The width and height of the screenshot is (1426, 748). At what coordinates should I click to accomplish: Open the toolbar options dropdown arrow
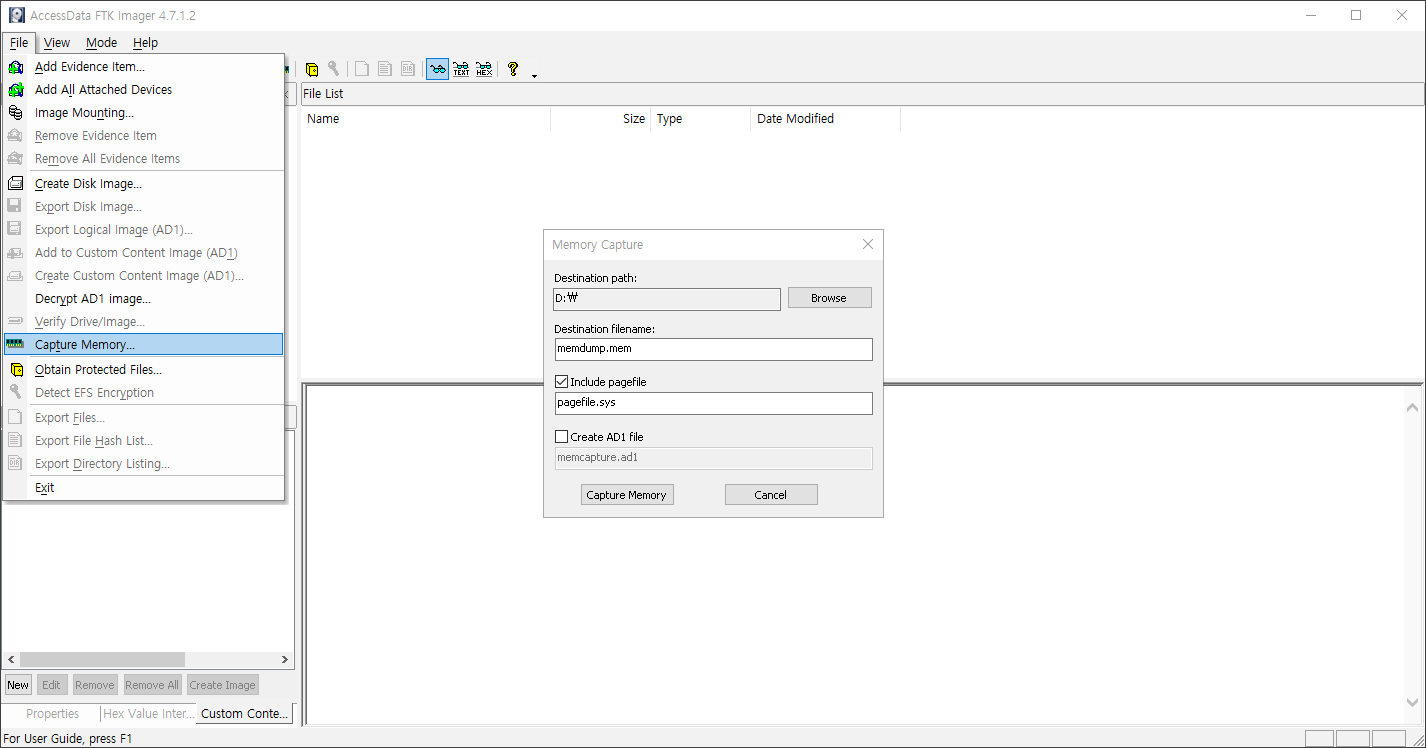pyautogui.click(x=534, y=75)
